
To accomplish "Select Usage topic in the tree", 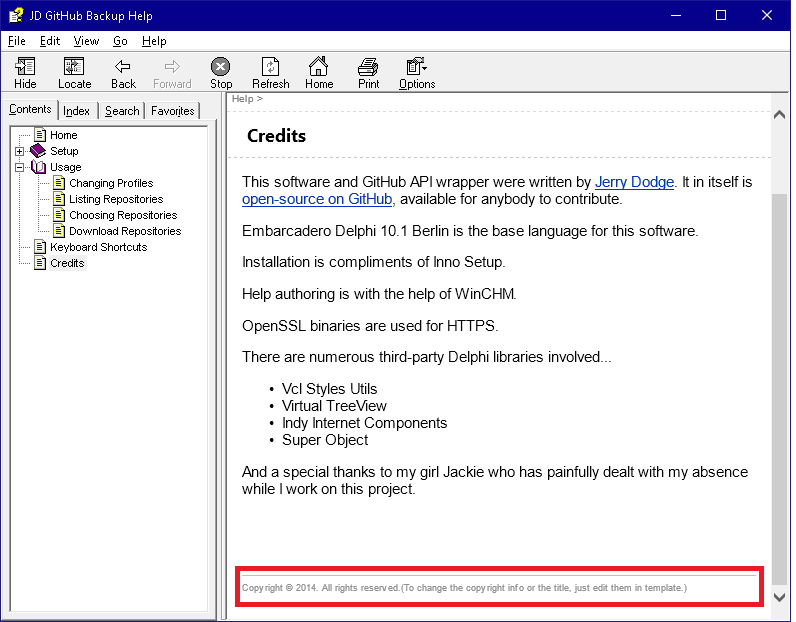I will pos(65,167).
